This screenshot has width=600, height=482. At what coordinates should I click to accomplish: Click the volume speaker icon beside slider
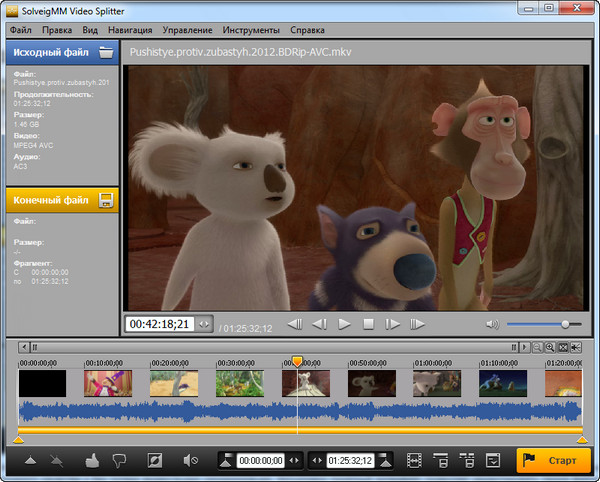point(492,324)
